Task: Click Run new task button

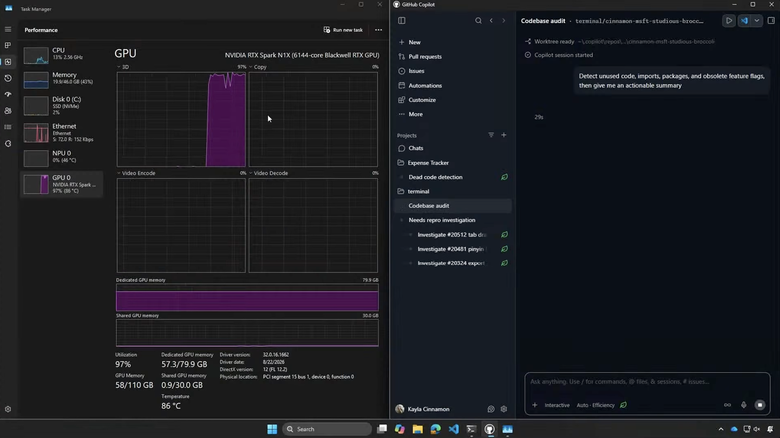Action: coord(343,30)
